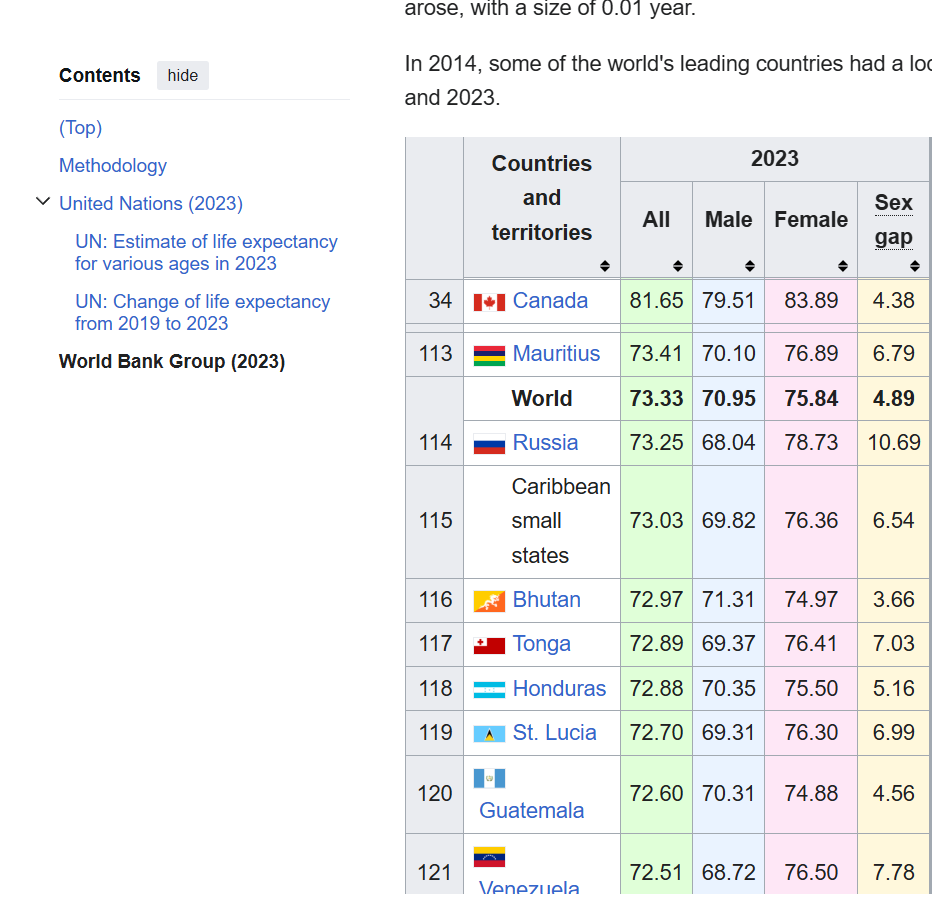The width and height of the screenshot is (932, 898).
Task: Click Bhutan's Male value 71.31
Action: 728,600
